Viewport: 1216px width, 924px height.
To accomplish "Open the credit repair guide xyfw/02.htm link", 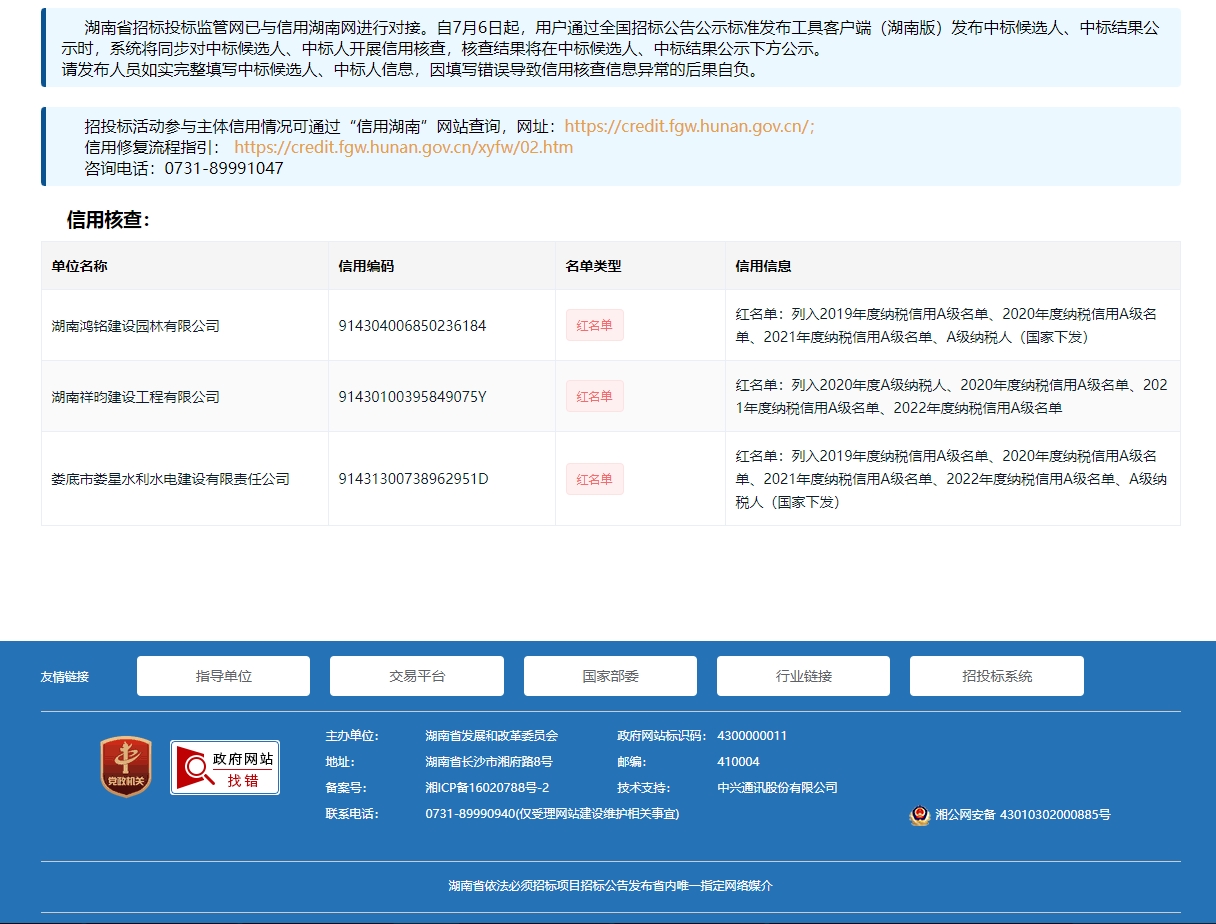I will (403, 147).
